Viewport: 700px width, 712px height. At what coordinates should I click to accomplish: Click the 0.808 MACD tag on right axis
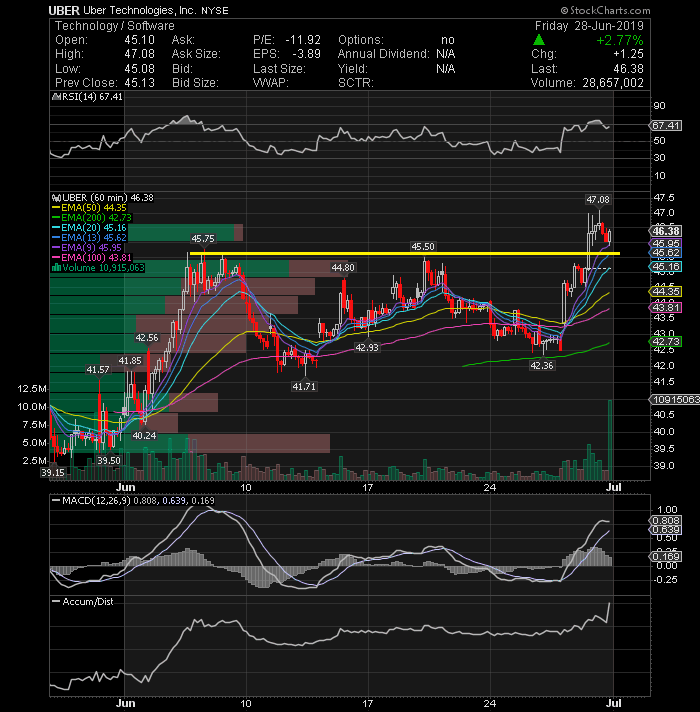(x=666, y=521)
